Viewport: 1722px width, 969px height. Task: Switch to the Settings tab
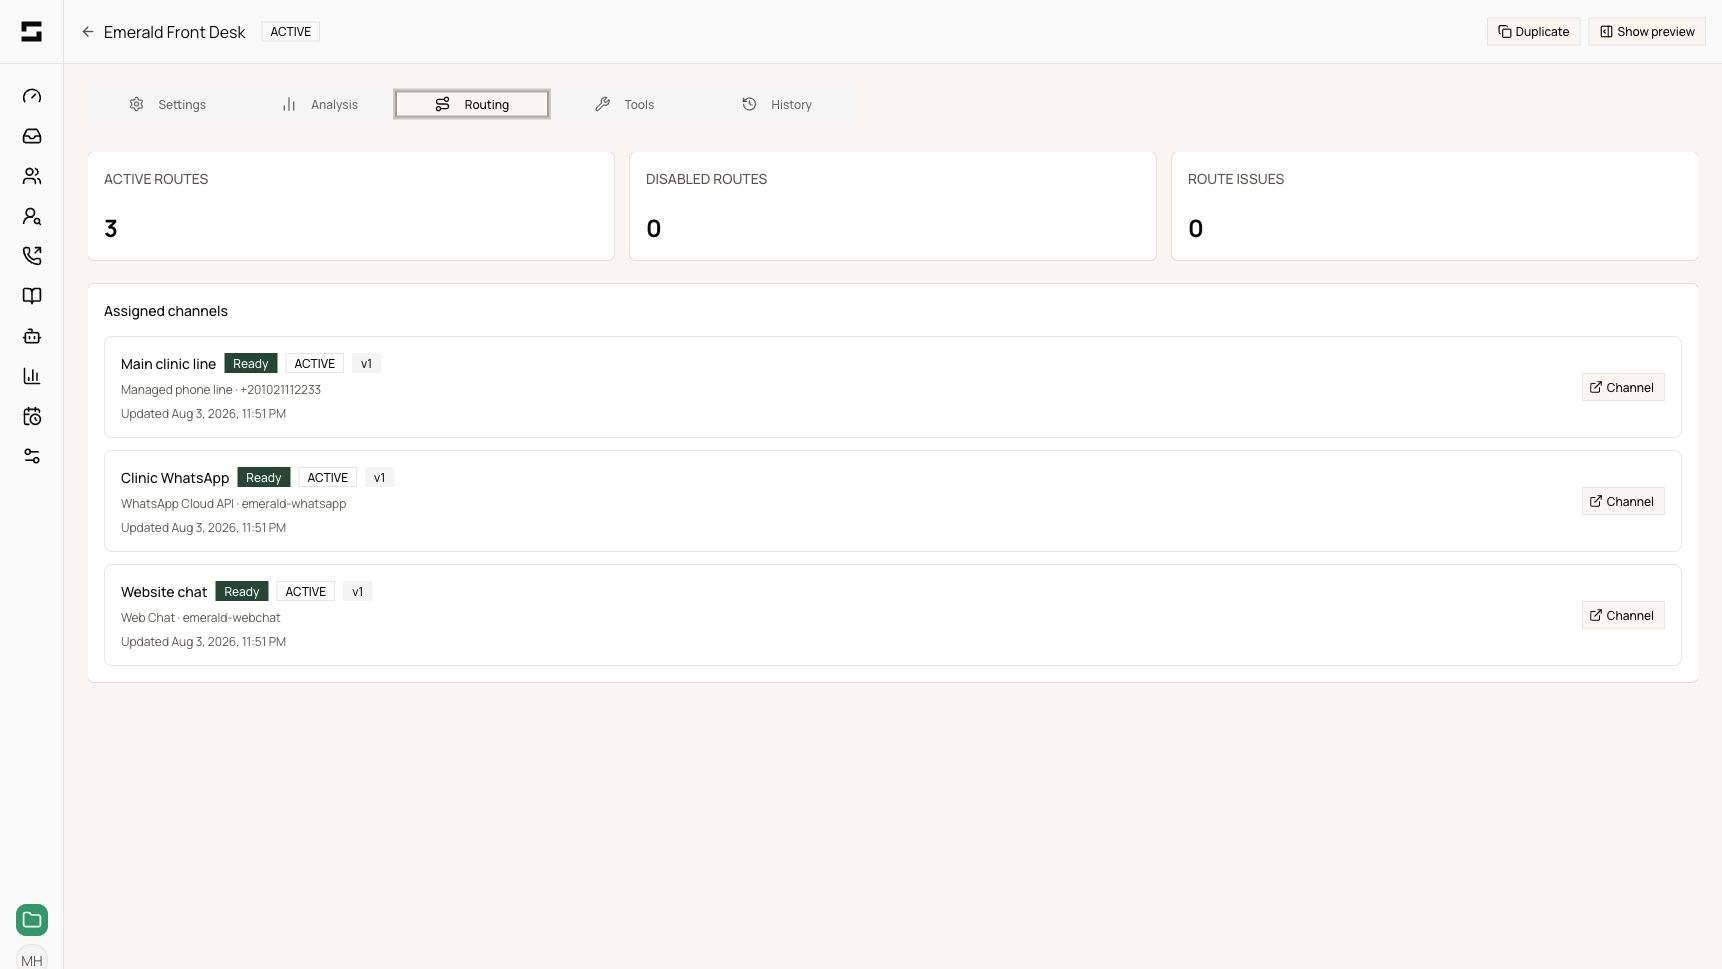pyautogui.click(x=167, y=104)
